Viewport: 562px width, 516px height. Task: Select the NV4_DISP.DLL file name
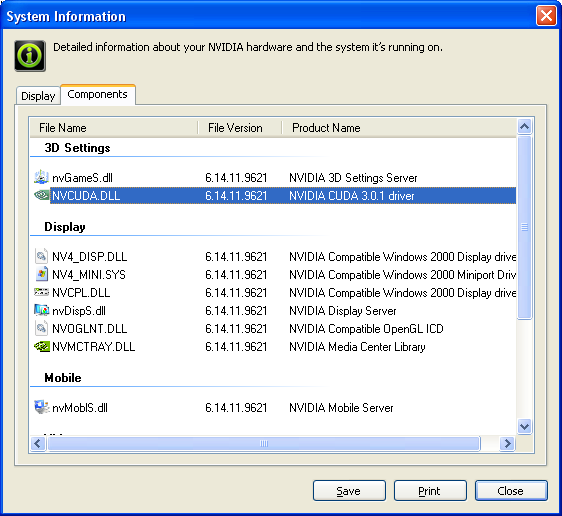click(x=90, y=257)
